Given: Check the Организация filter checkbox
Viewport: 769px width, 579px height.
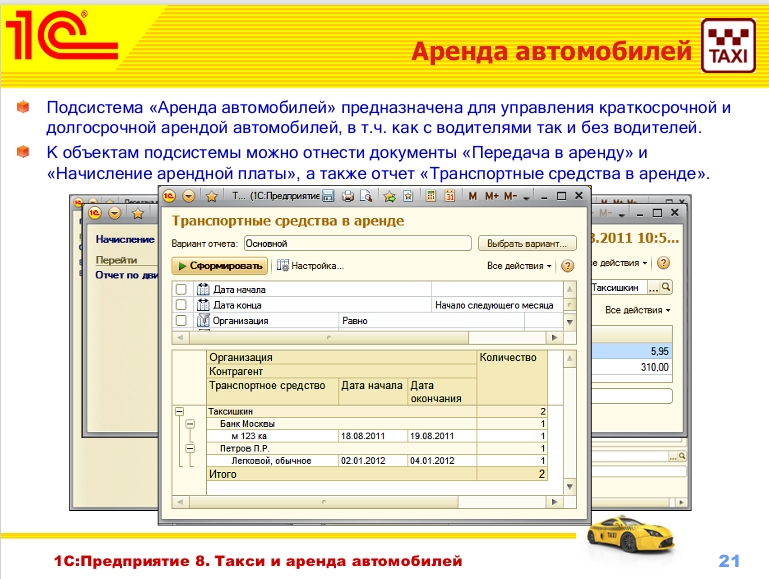Looking at the screenshot, I should (x=181, y=321).
